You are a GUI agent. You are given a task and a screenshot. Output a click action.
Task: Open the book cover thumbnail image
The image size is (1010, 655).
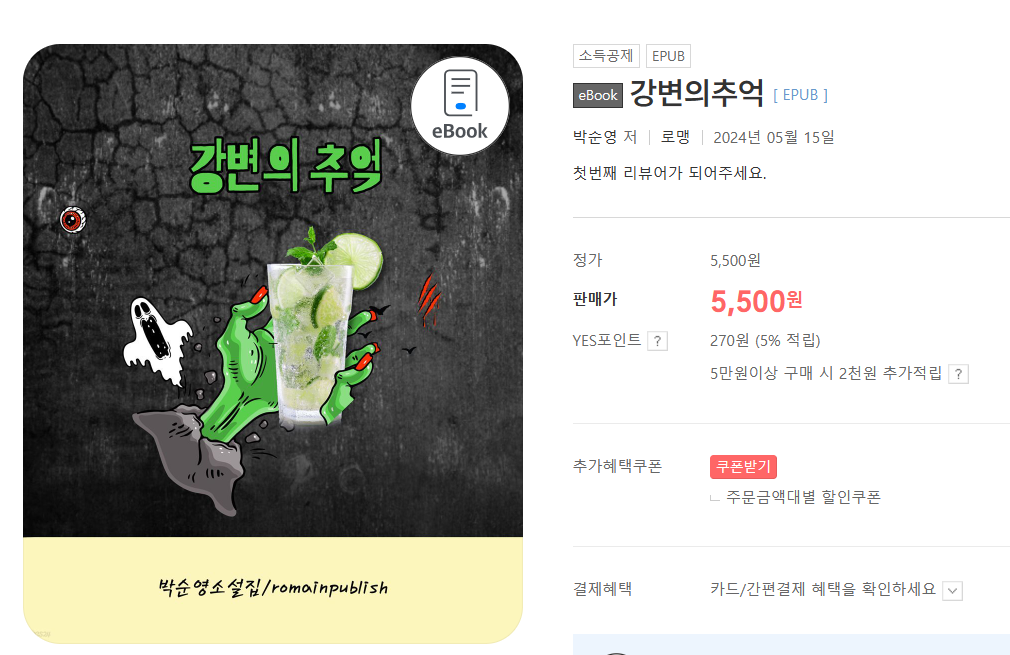pyautogui.click(x=273, y=344)
